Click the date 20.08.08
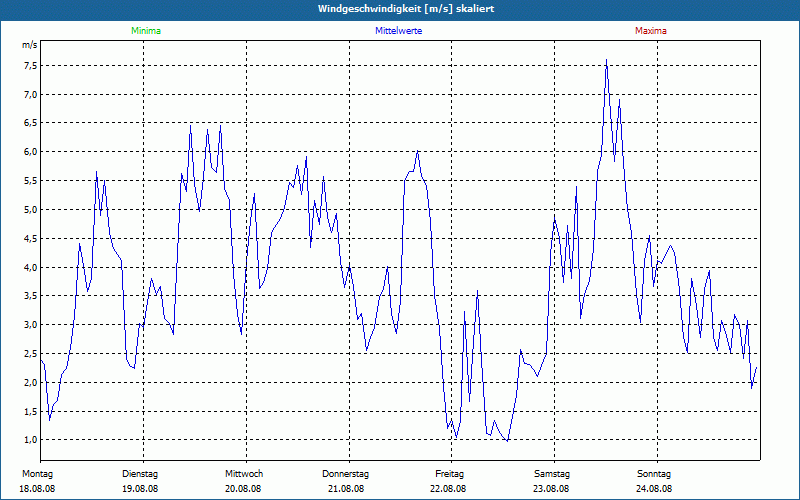The width and height of the screenshot is (800, 500). click(243, 489)
